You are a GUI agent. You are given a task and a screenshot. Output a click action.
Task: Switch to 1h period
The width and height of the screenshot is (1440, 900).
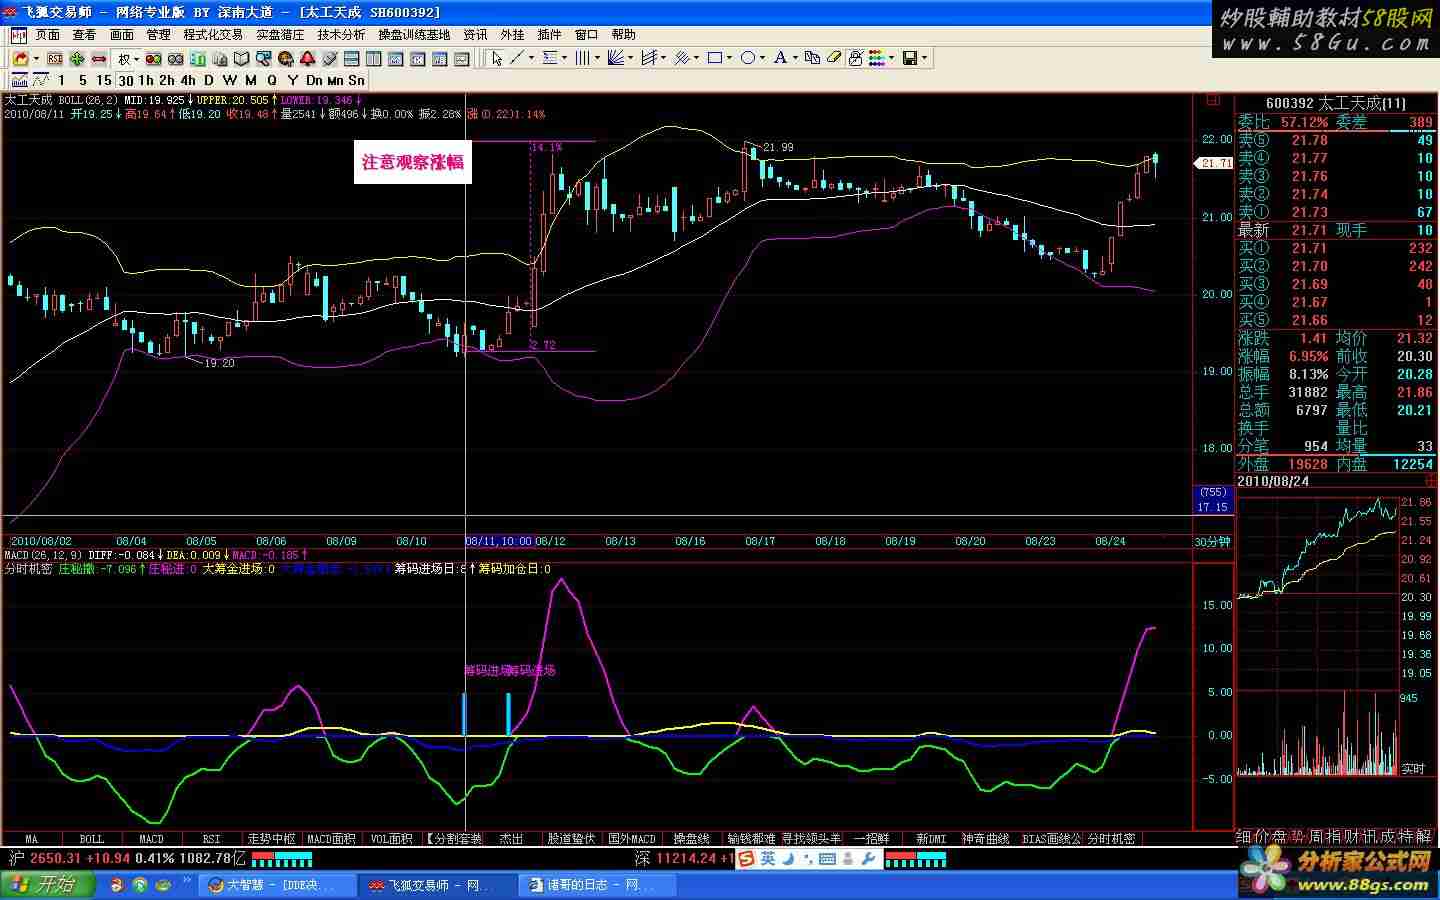tap(146, 80)
